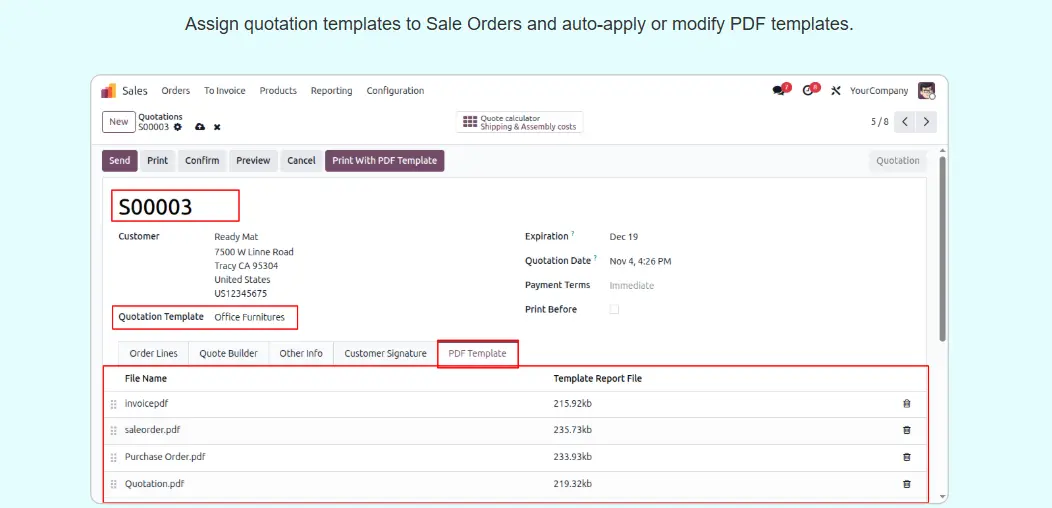Click the gear icon next to S00003
This screenshot has height=508, width=1052.
178,127
